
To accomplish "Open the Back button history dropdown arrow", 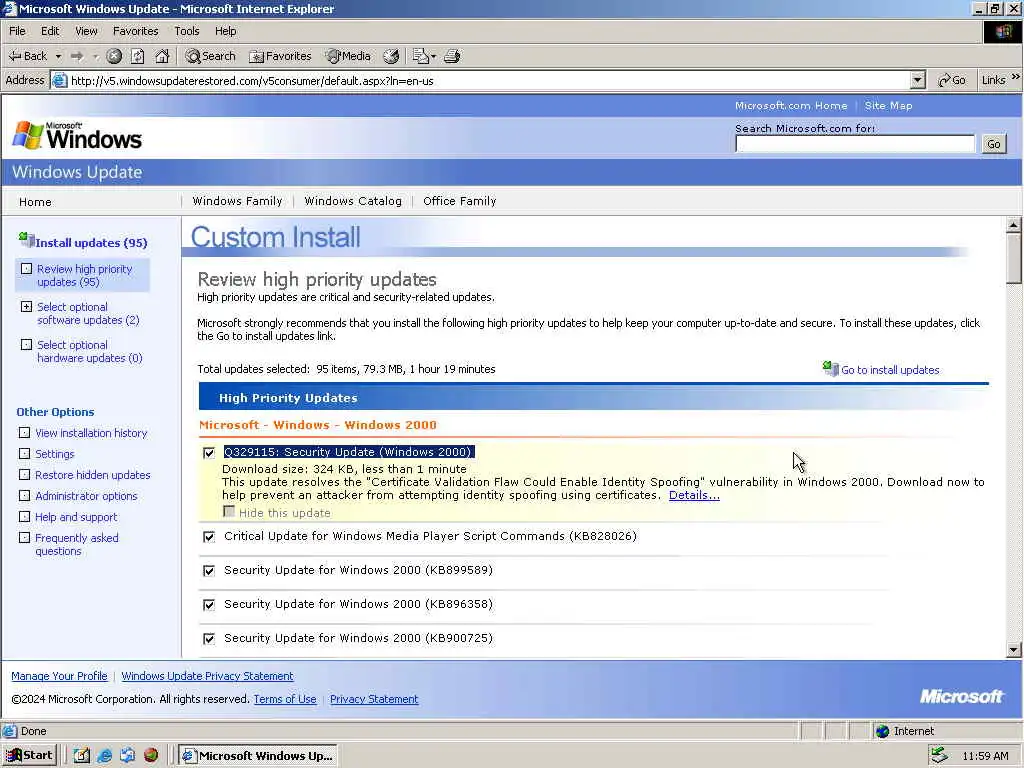I will click(x=58, y=56).
